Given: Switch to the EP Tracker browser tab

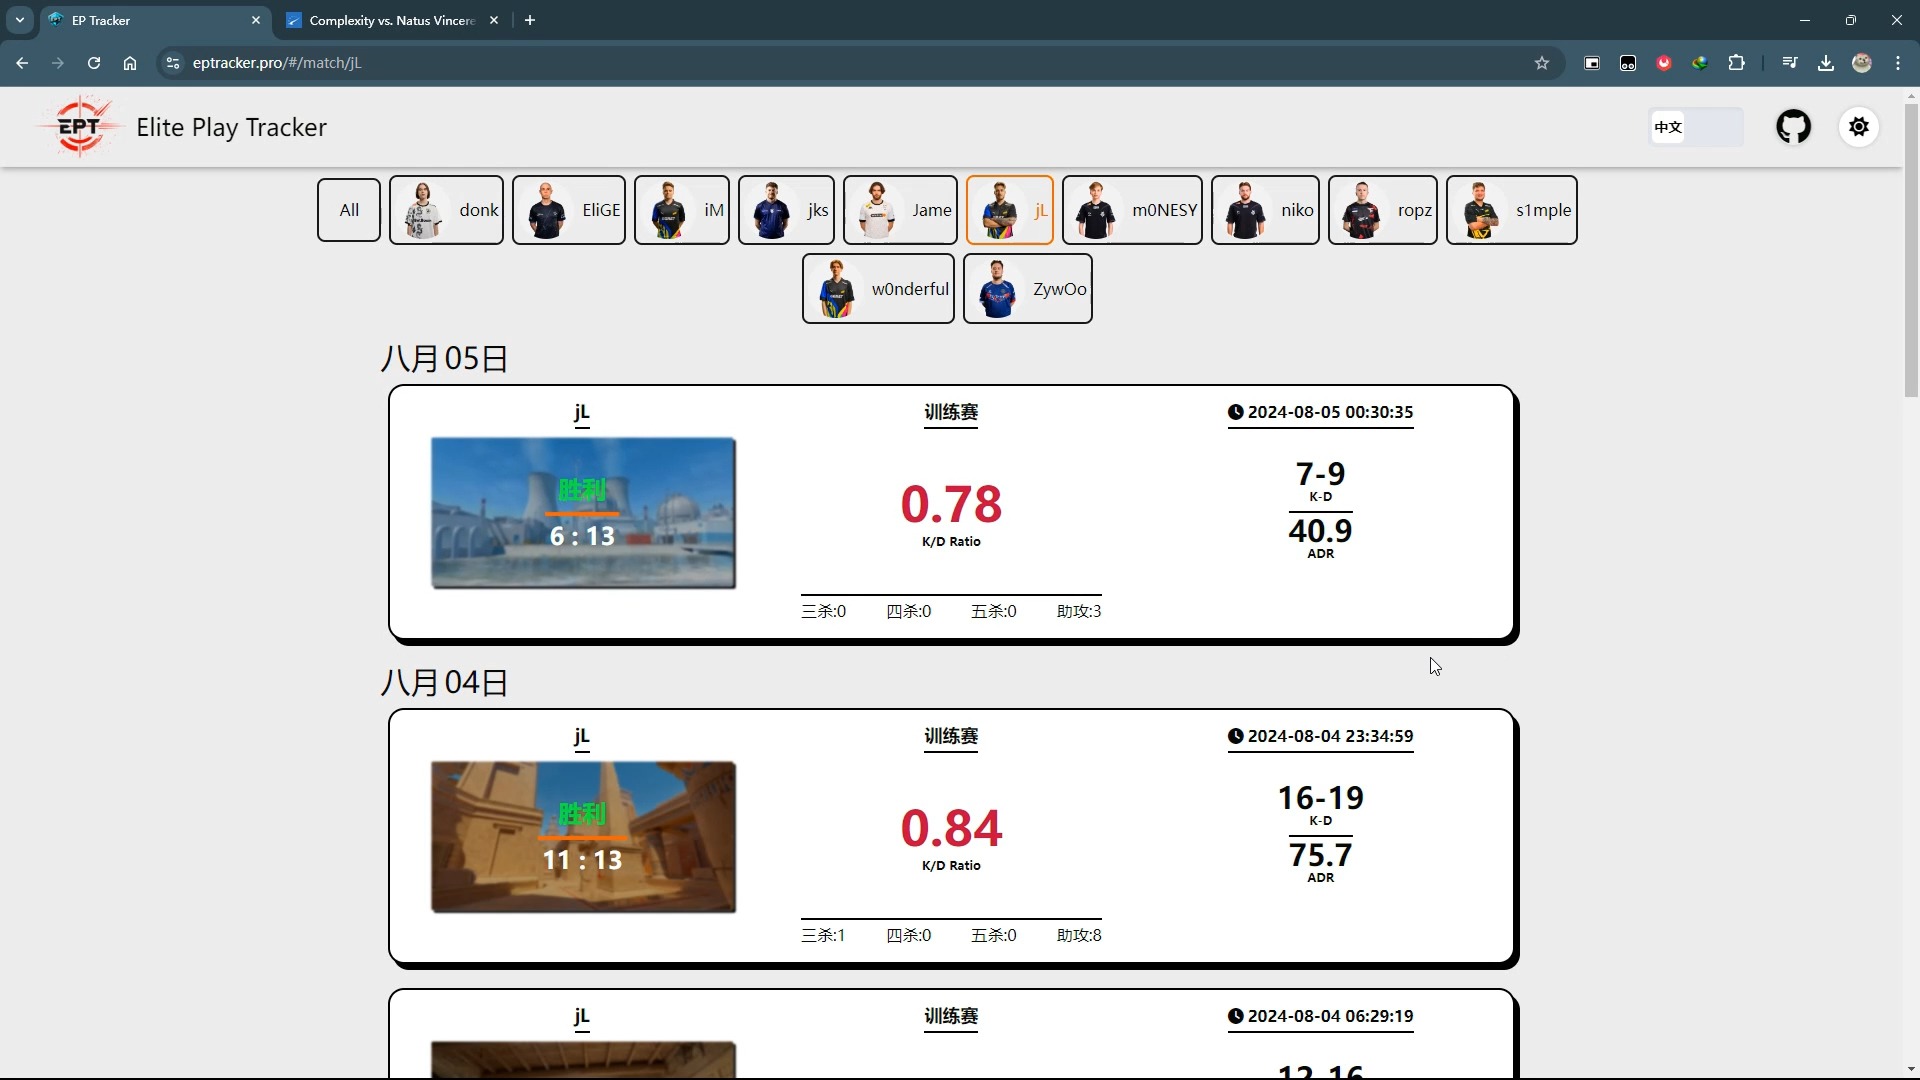Looking at the screenshot, I should (155, 20).
